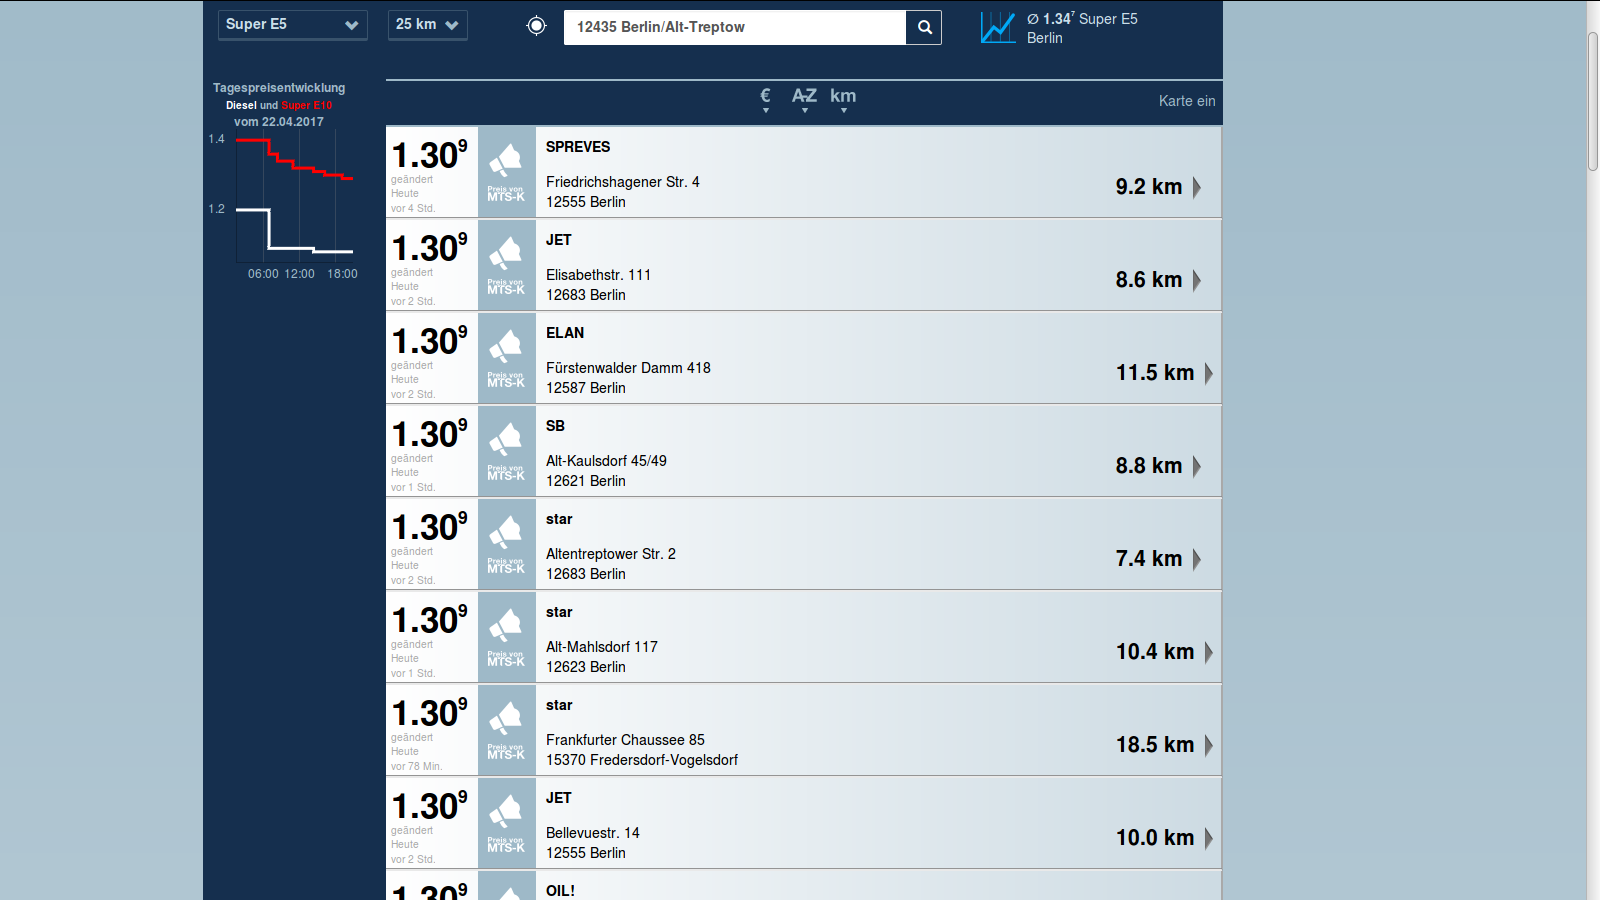The width and height of the screenshot is (1600, 900).
Task: Expand star Alt-Mahlsdorf 117 details arrow
Action: 1209,652
